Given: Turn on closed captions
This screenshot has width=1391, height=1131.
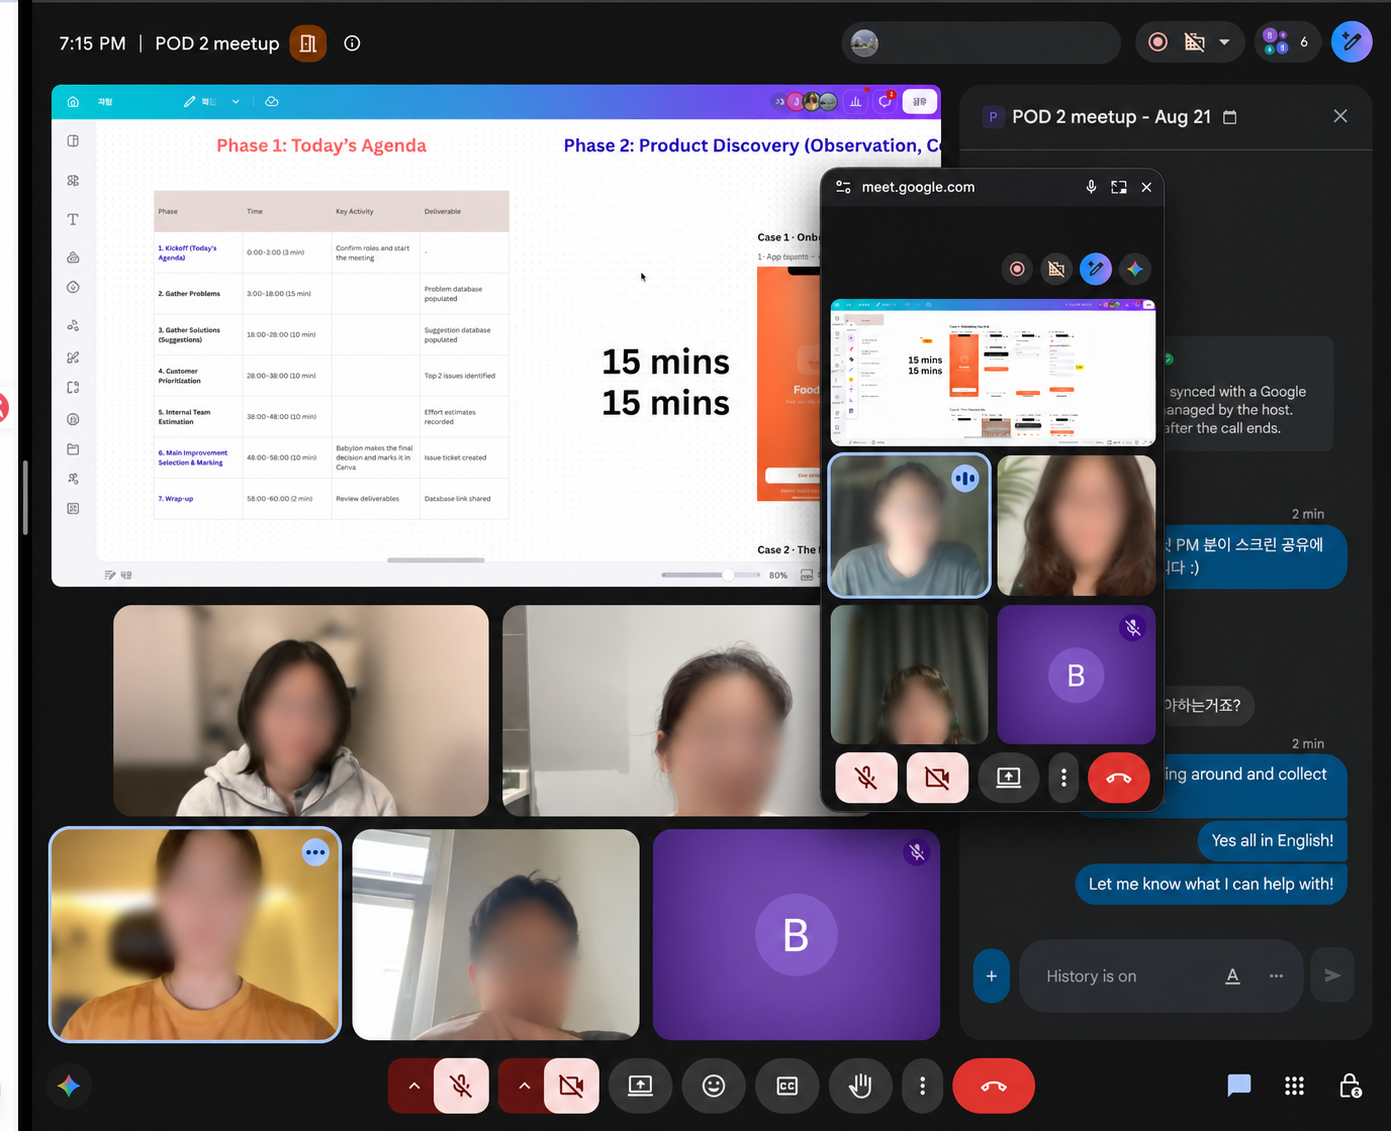Looking at the screenshot, I should tap(787, 1086).
